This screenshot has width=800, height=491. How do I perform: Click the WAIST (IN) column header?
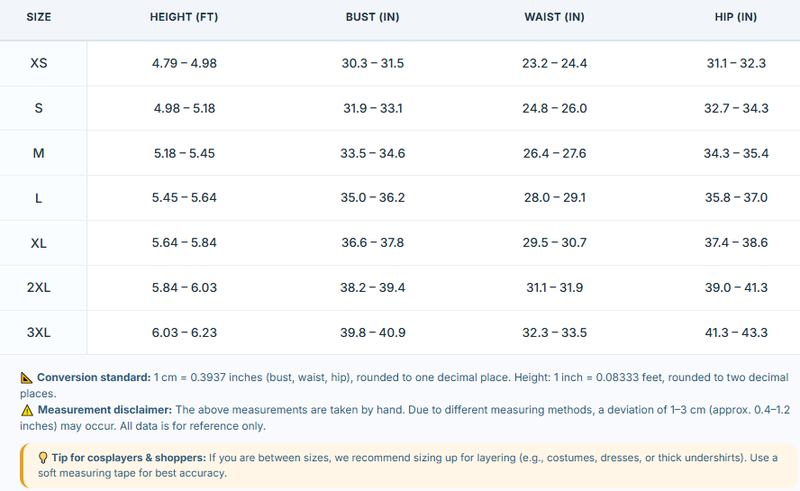[555, 17]
